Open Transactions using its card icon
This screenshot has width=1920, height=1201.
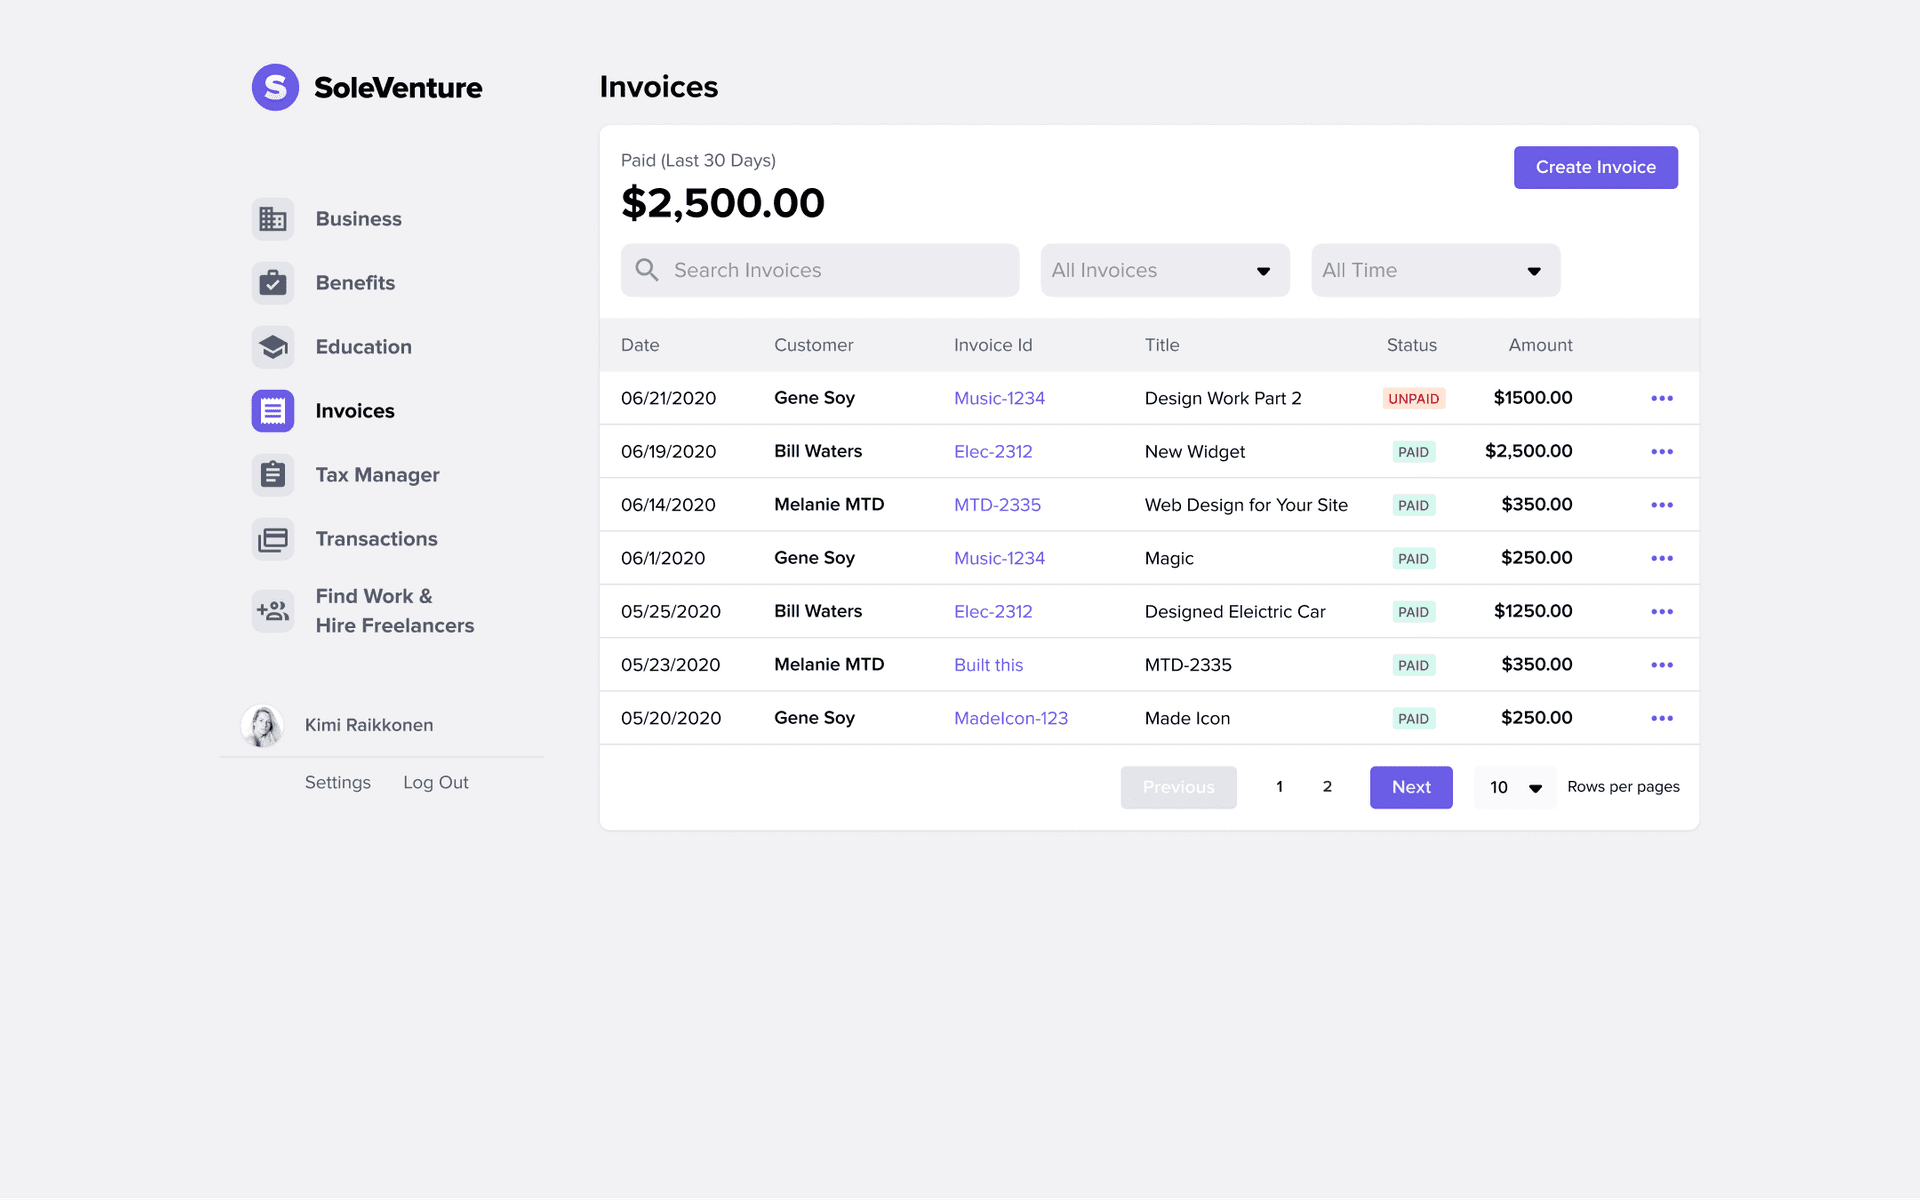tap(272, 539)
